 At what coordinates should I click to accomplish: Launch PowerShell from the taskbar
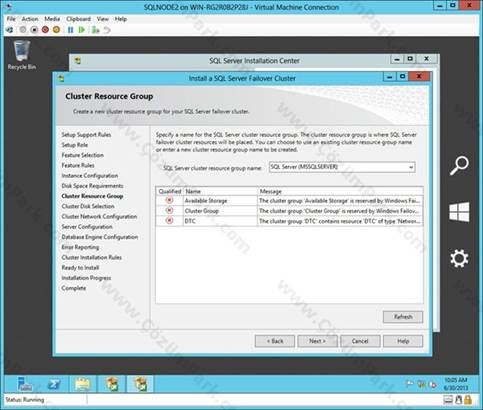point(54,384)
